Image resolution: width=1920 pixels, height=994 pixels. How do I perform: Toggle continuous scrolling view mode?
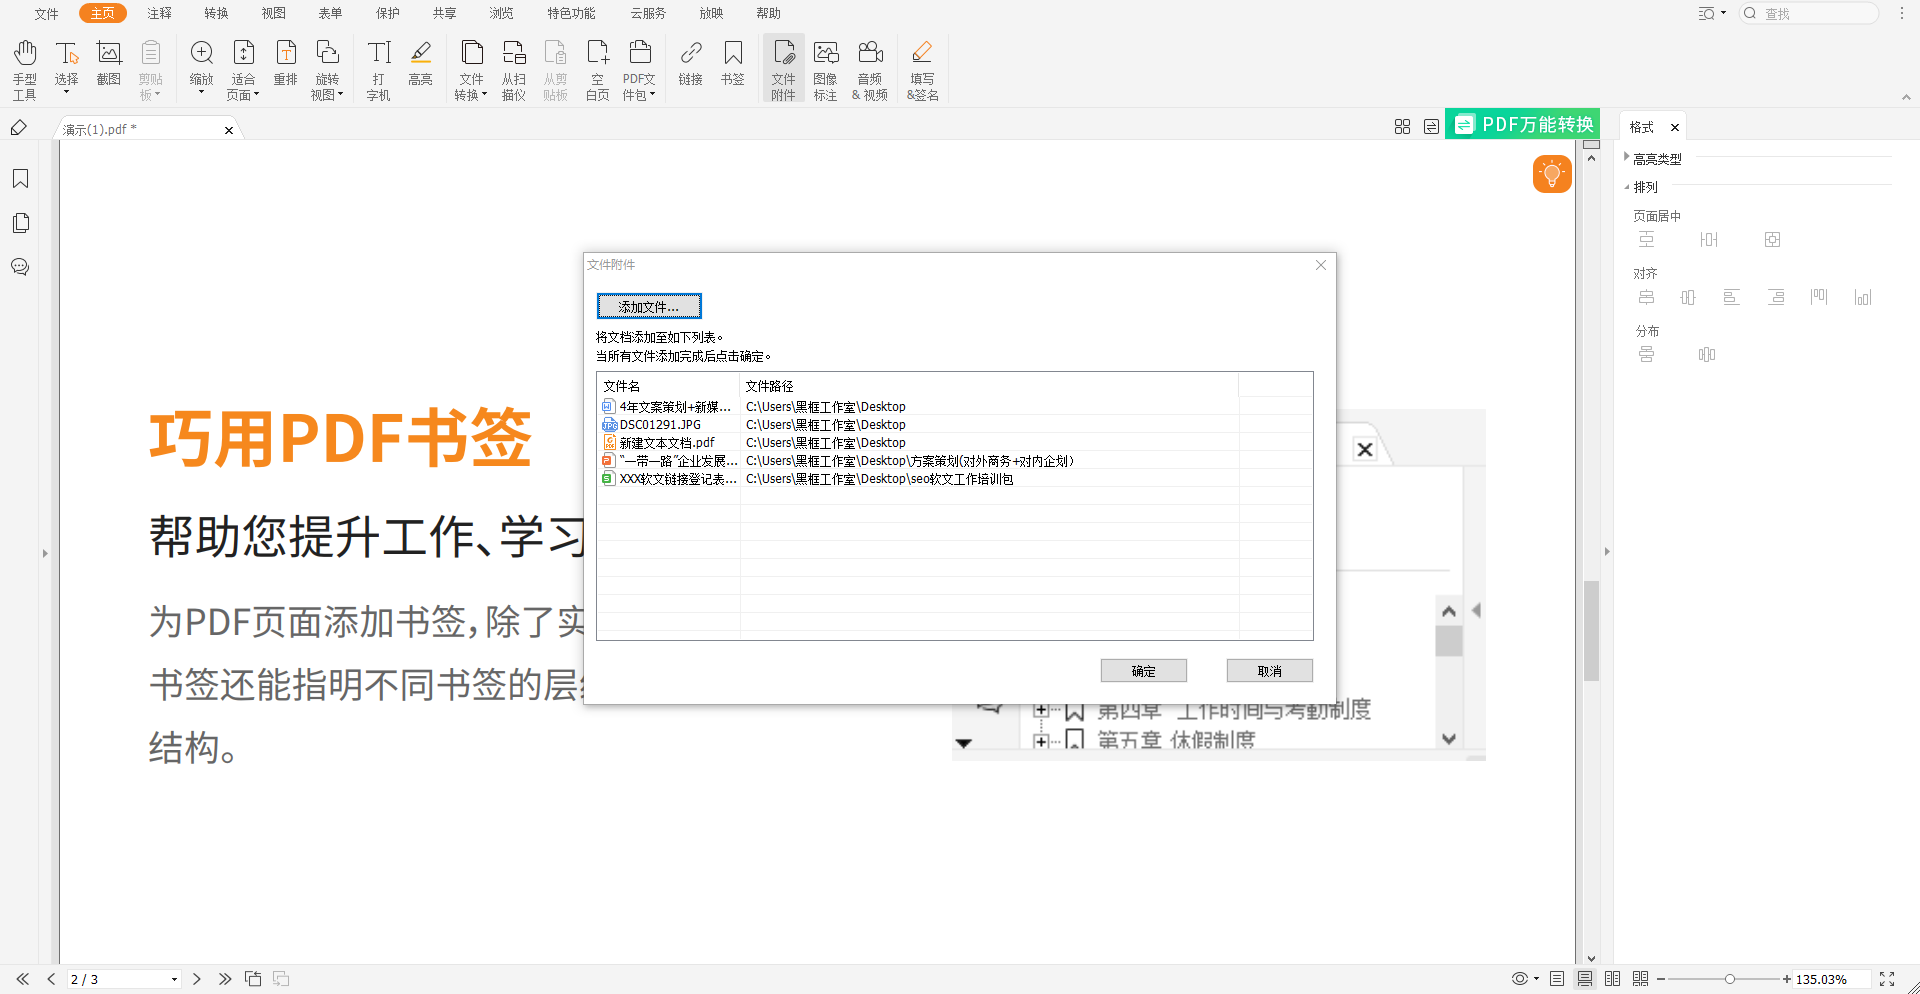[x=1584, y=979]
